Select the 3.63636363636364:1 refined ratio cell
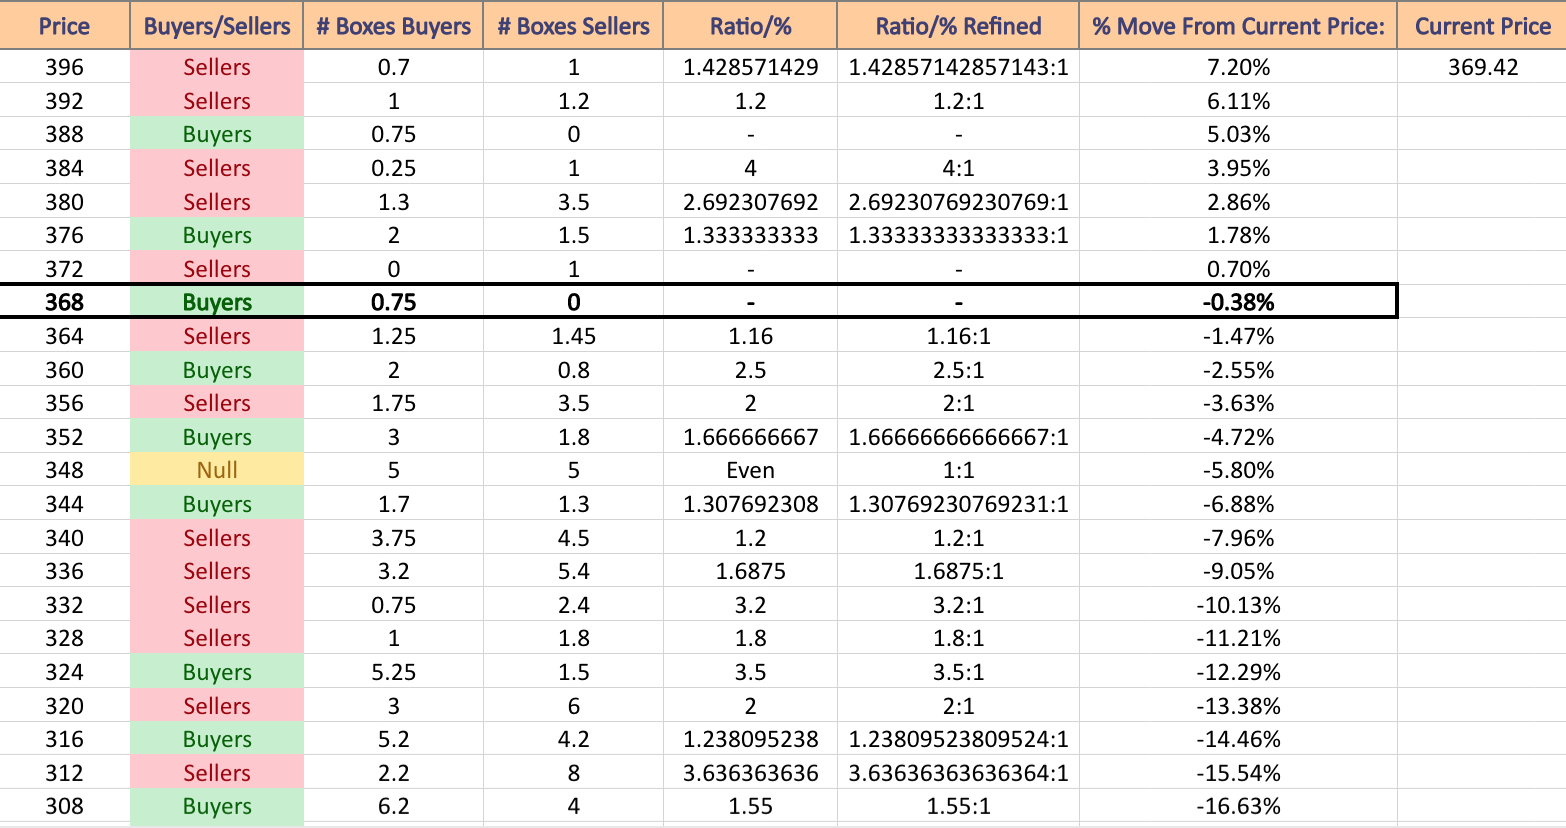 click(958, 773)
